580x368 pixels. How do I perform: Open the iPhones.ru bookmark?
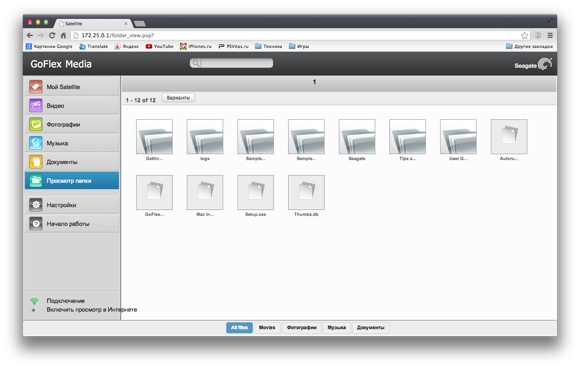tap(196, 46)
